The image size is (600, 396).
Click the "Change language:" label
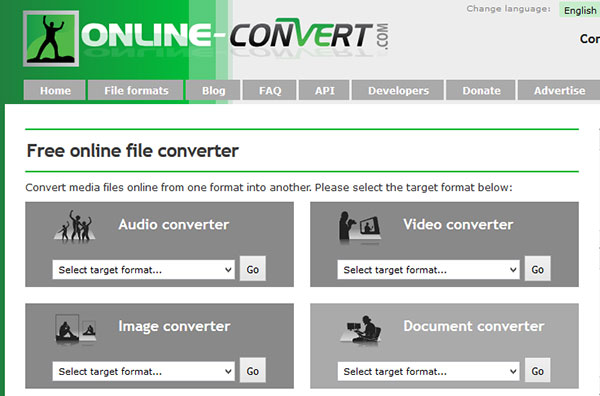tap(508, 9)
